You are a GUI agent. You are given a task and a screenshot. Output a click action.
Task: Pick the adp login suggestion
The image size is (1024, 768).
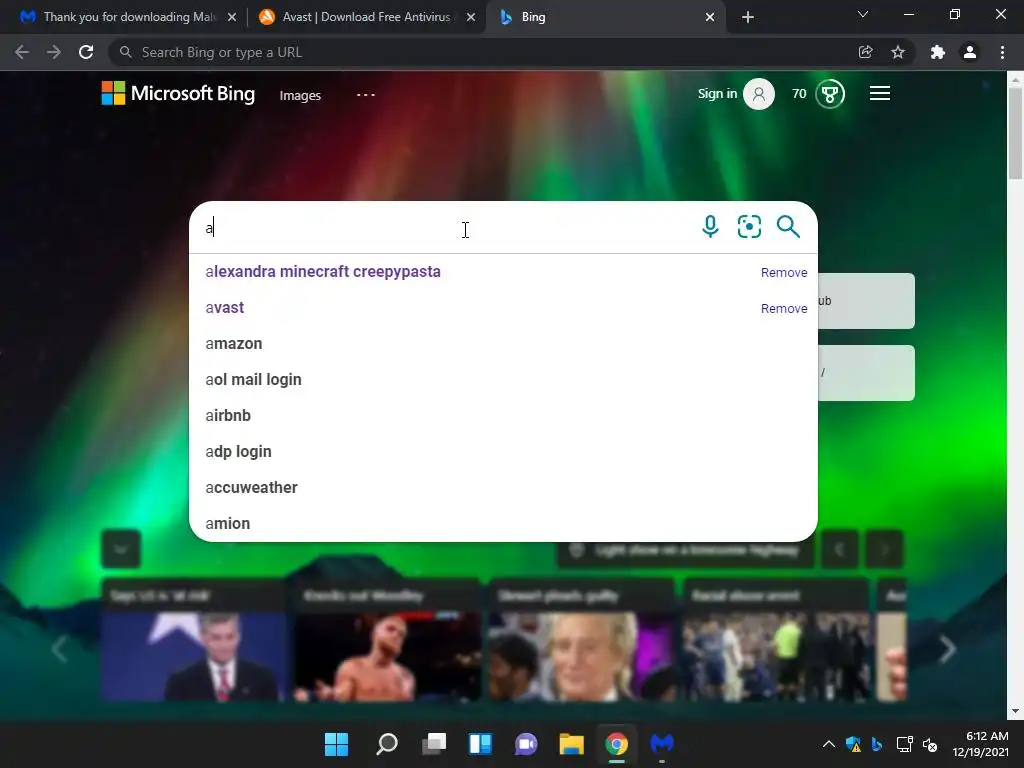coord(503,451)
